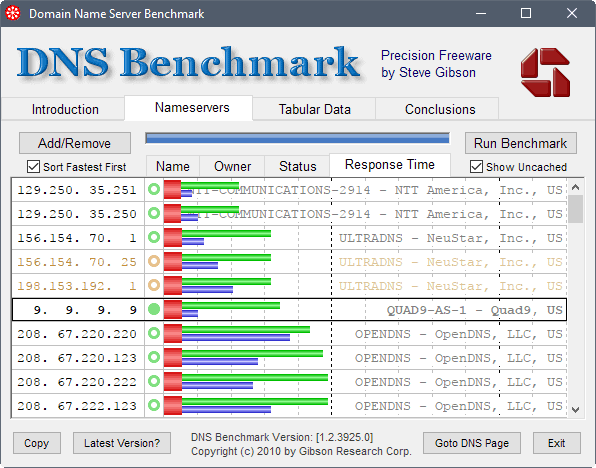Click the orange status circle for 156.154.70.25
The image size is (596, 468).
[x=154, y=261]
